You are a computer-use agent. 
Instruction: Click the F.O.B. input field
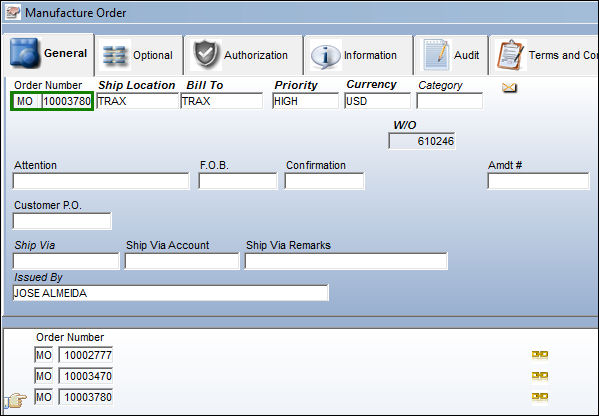pyautogui.click(x=238, y=181)
